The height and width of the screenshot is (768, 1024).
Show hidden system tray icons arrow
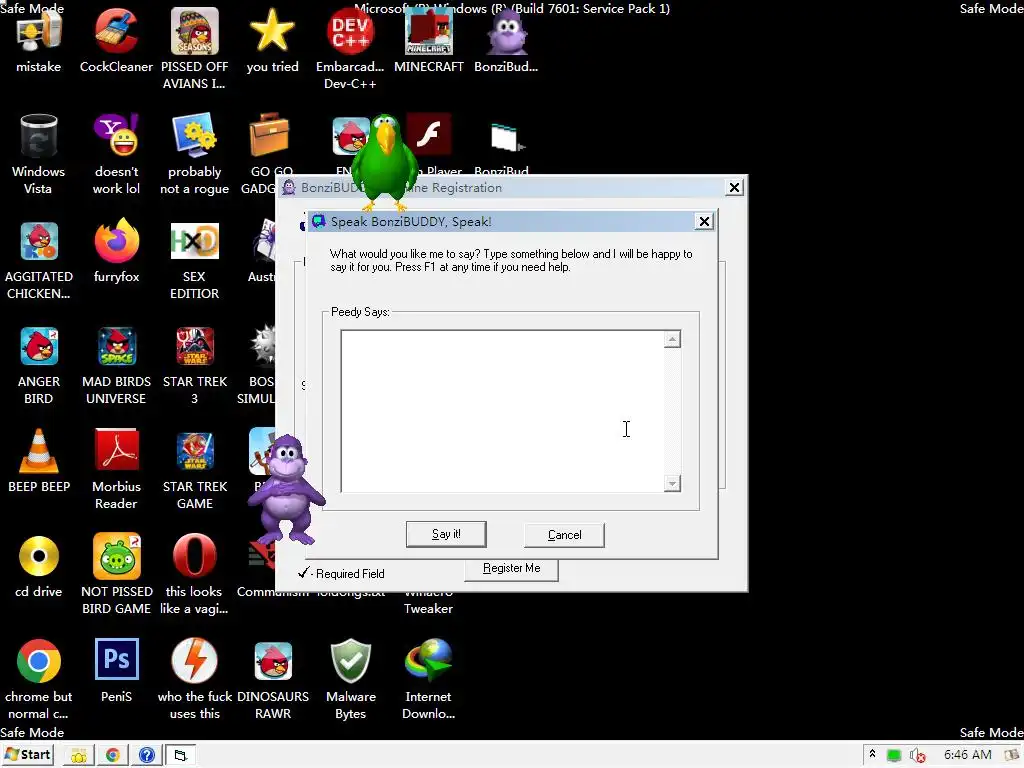tap(872, 754)
